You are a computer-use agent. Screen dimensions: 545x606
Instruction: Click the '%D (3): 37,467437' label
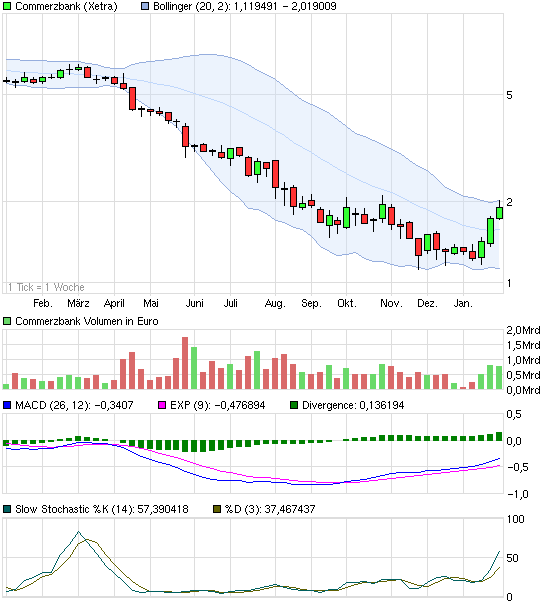[271, 509]
